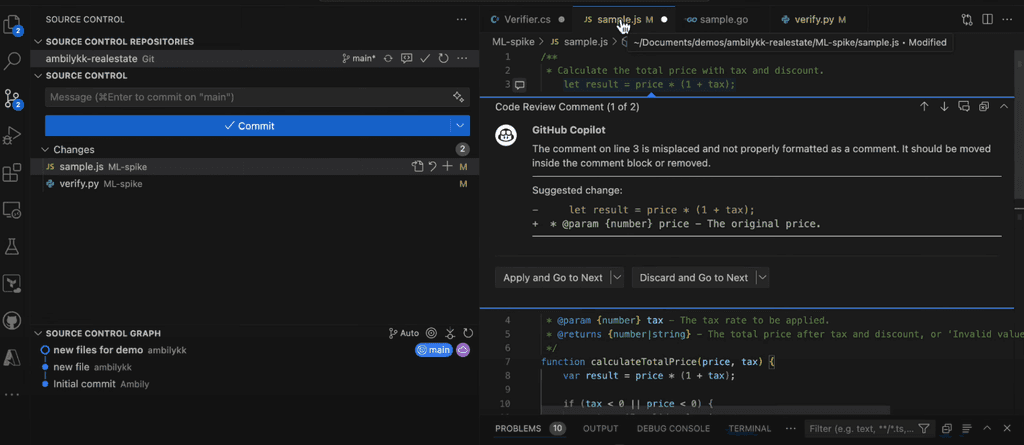Open the OUTPUT panel tab
Viewport: 1024px width, 445px height.
click(x=600, y=429)
